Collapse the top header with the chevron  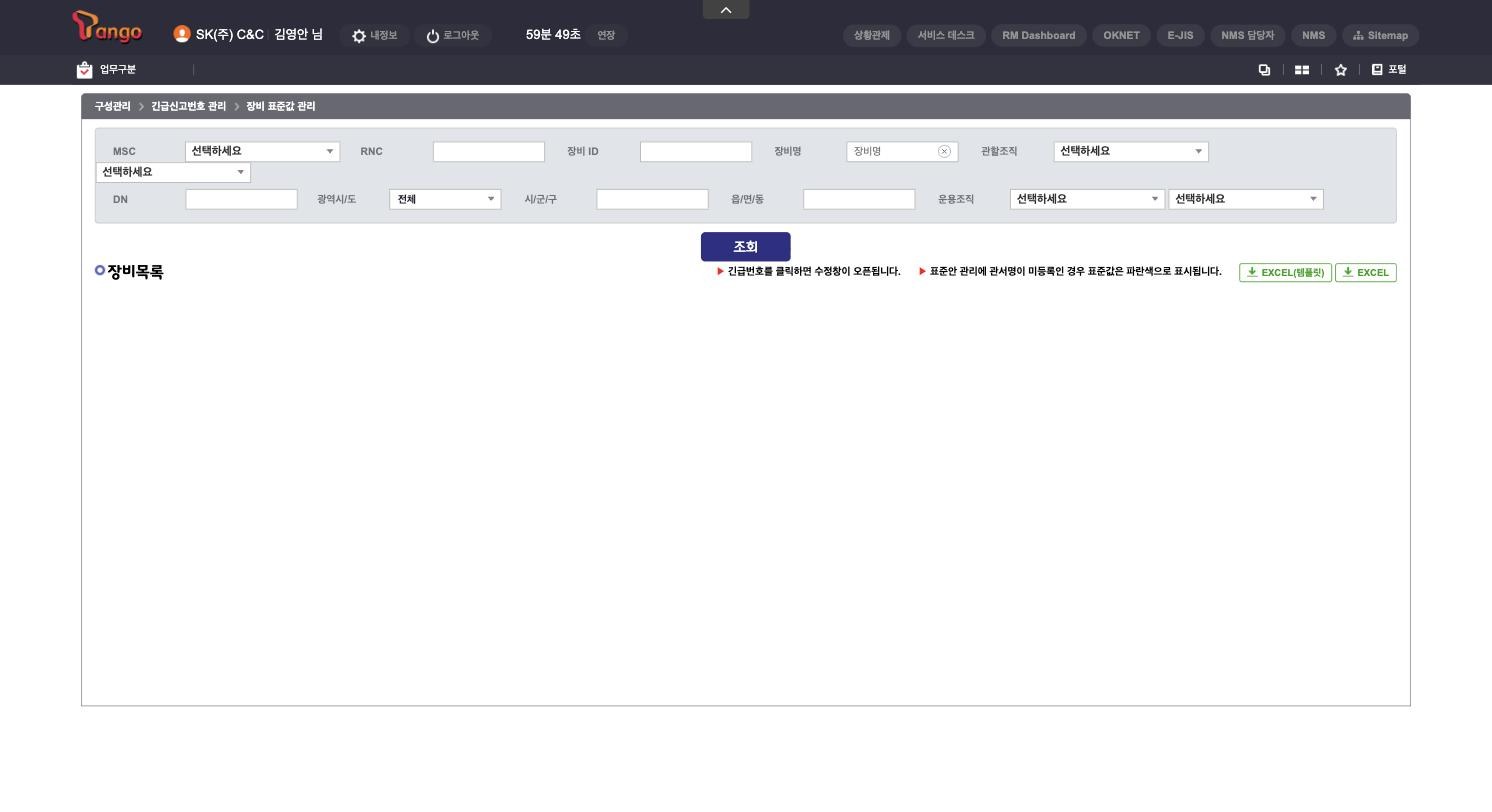(726, 10)
